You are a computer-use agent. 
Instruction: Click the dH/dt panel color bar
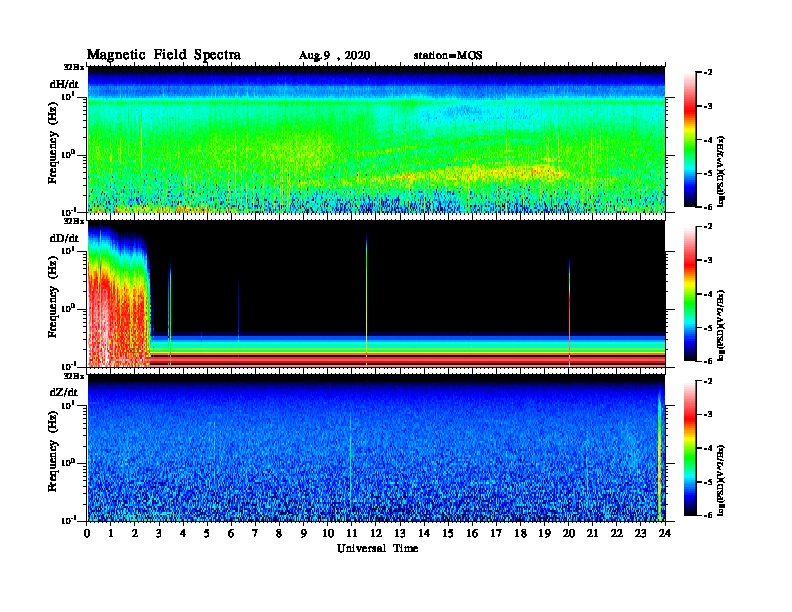click(x=690, y=140)
